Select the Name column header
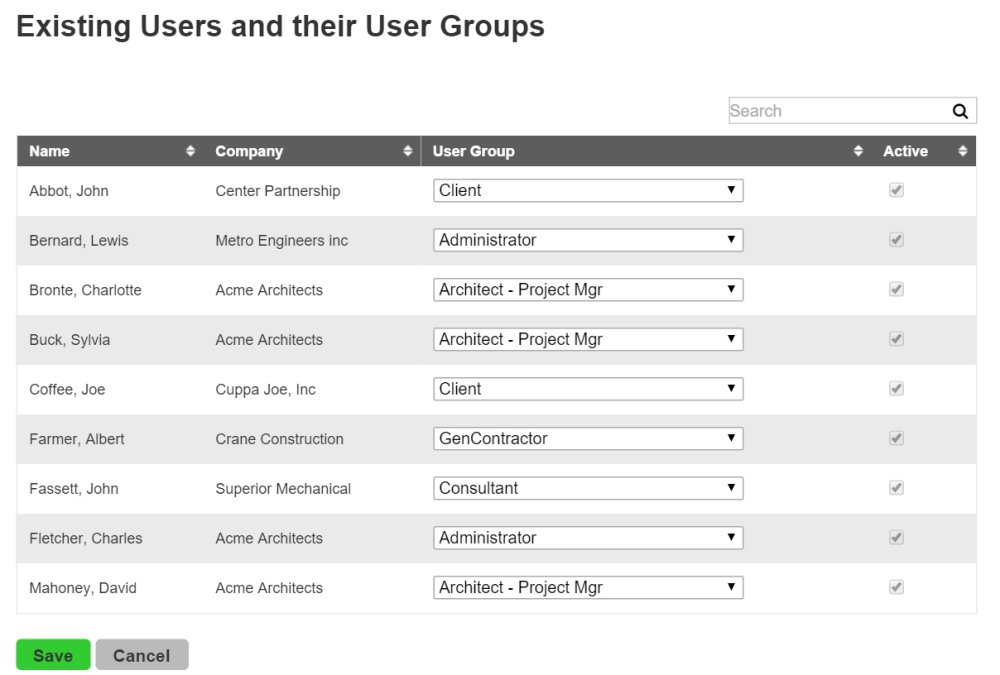Viewport: 1000px width, 675px height. pos(48,151)
